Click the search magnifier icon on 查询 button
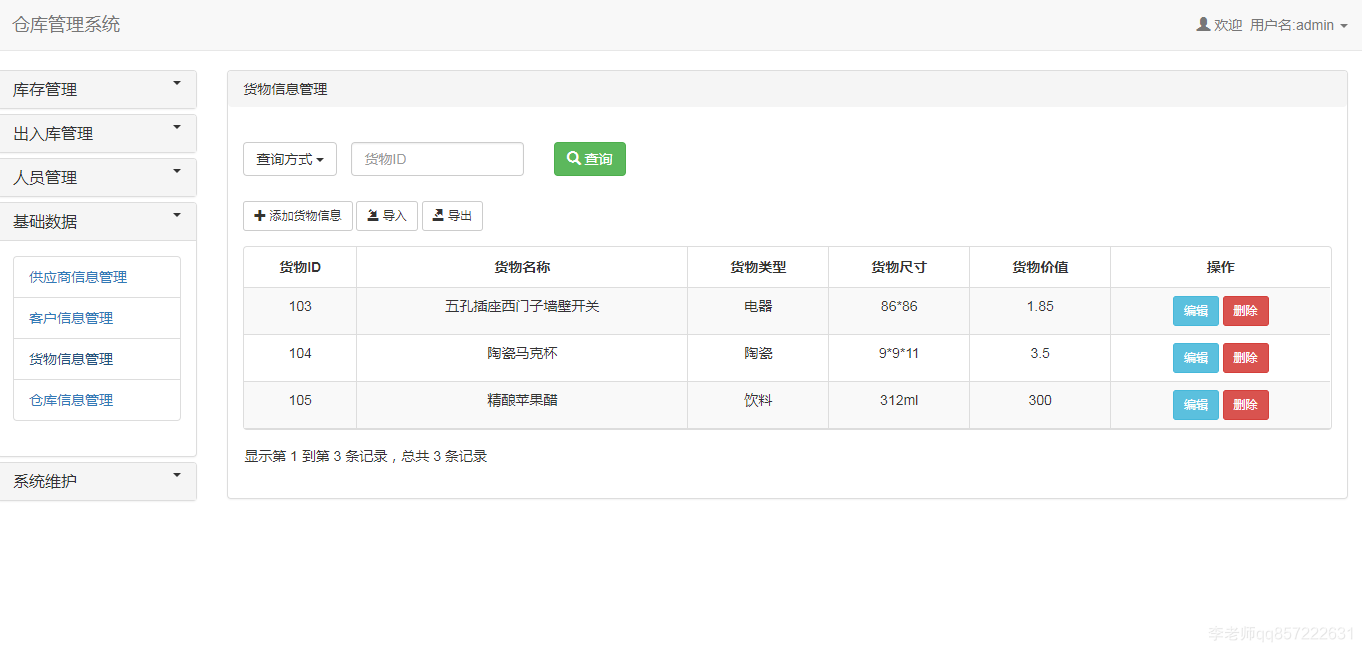This screenshot has height=652, width=1362. pos(574,158)
